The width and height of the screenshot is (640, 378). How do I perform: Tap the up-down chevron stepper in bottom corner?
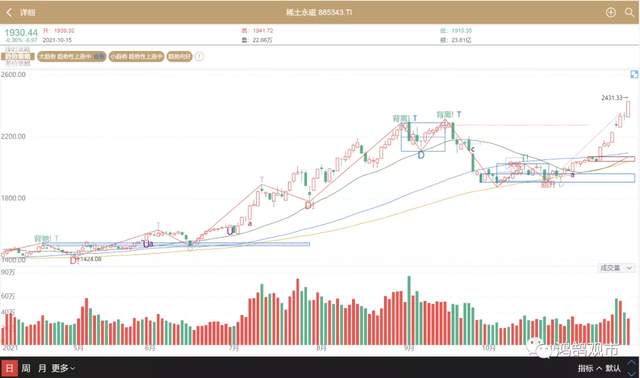coord(631,368)
